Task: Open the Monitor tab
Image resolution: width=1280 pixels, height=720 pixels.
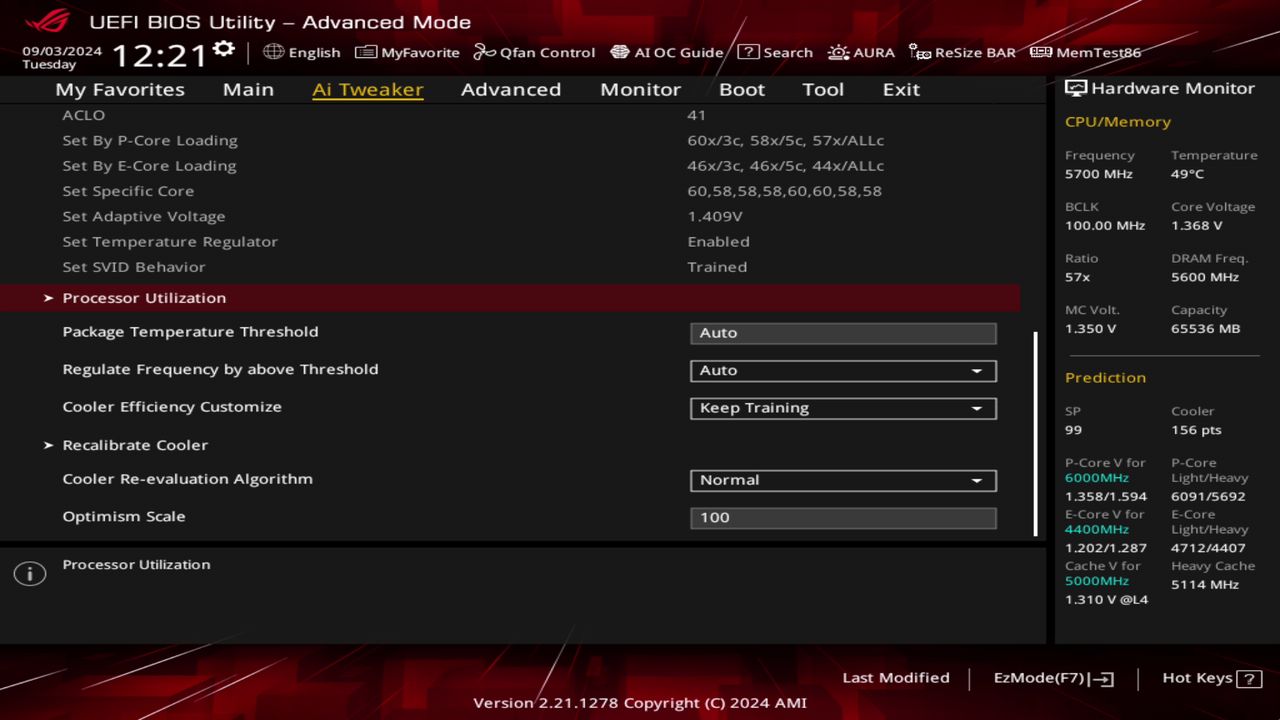Action: pos(640,89)
